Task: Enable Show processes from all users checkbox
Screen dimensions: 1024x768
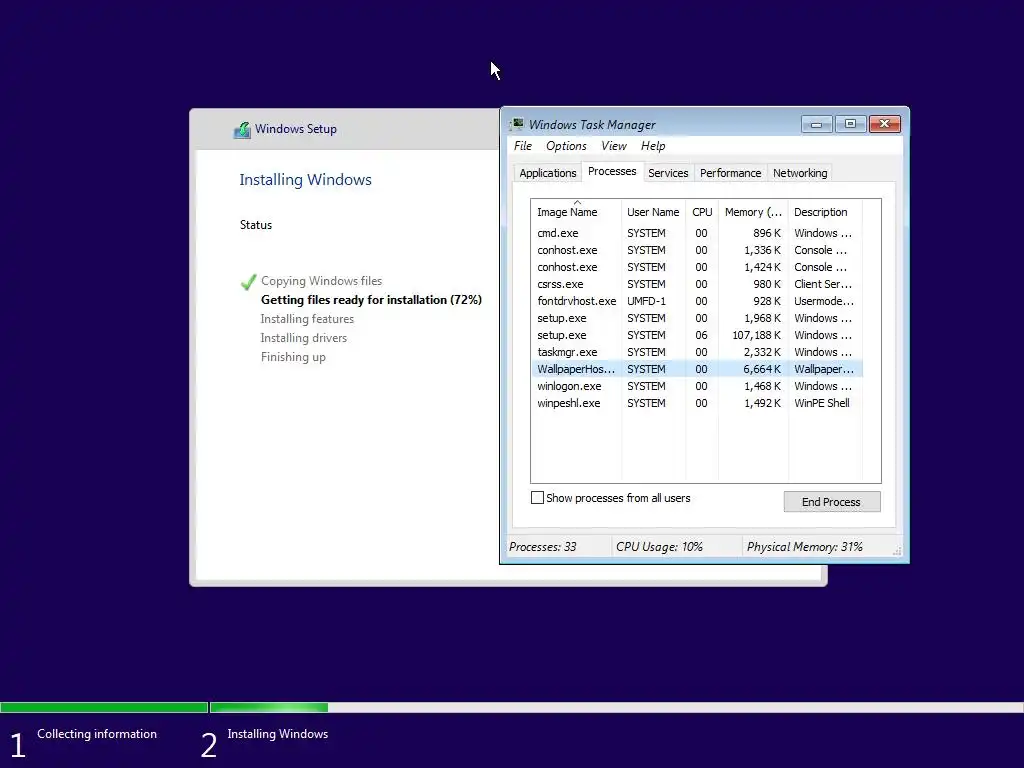Action: [x=537, y=498]
